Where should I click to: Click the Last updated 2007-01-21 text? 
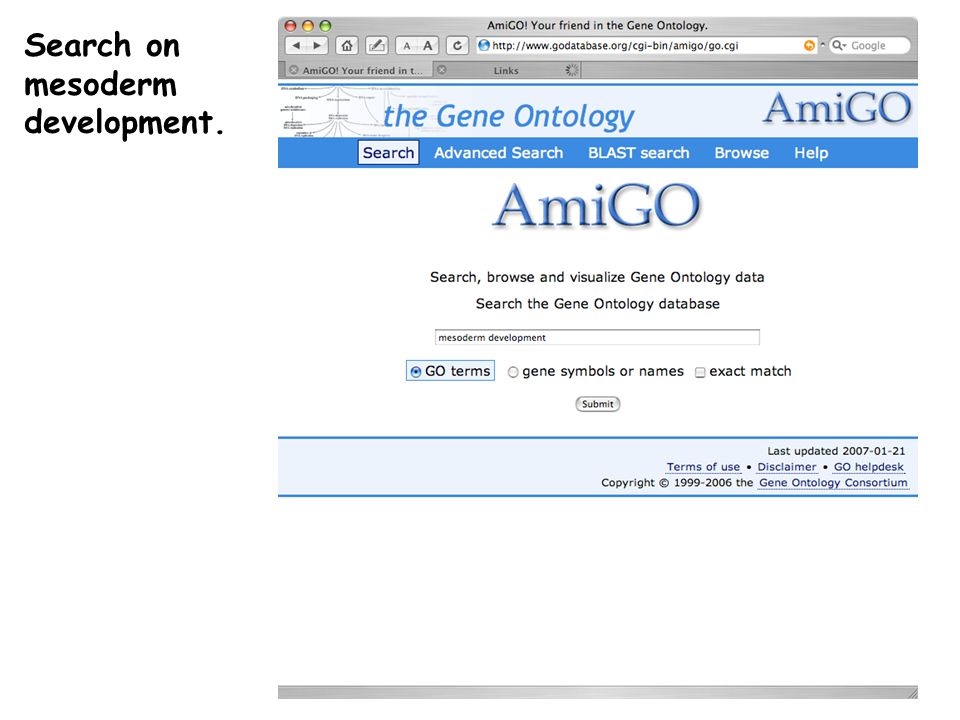pyautogui.click(x=836, y=451)
